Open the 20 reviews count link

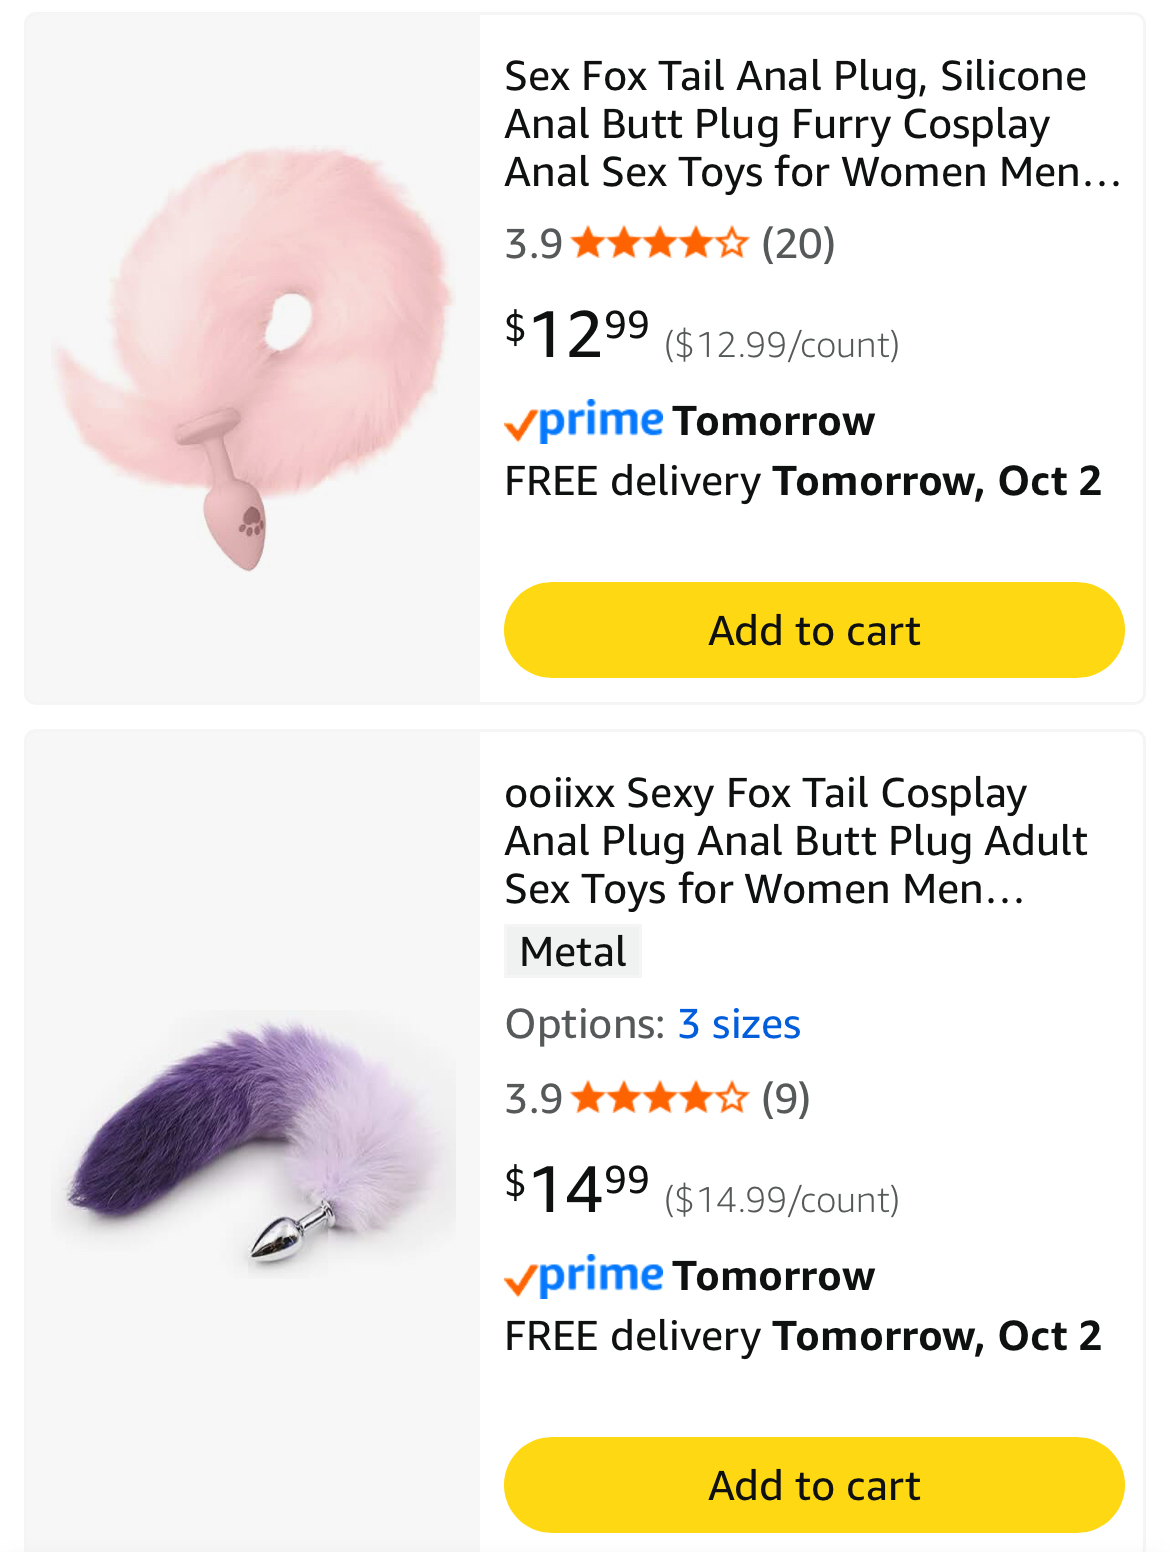click(798, 243)
